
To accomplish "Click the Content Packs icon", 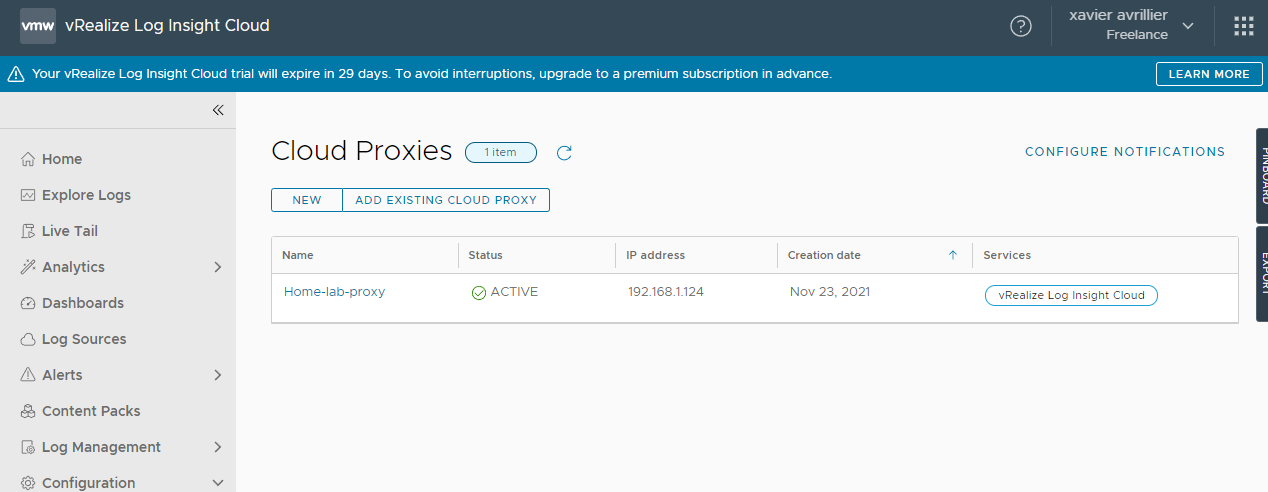I will coord(28,411).
